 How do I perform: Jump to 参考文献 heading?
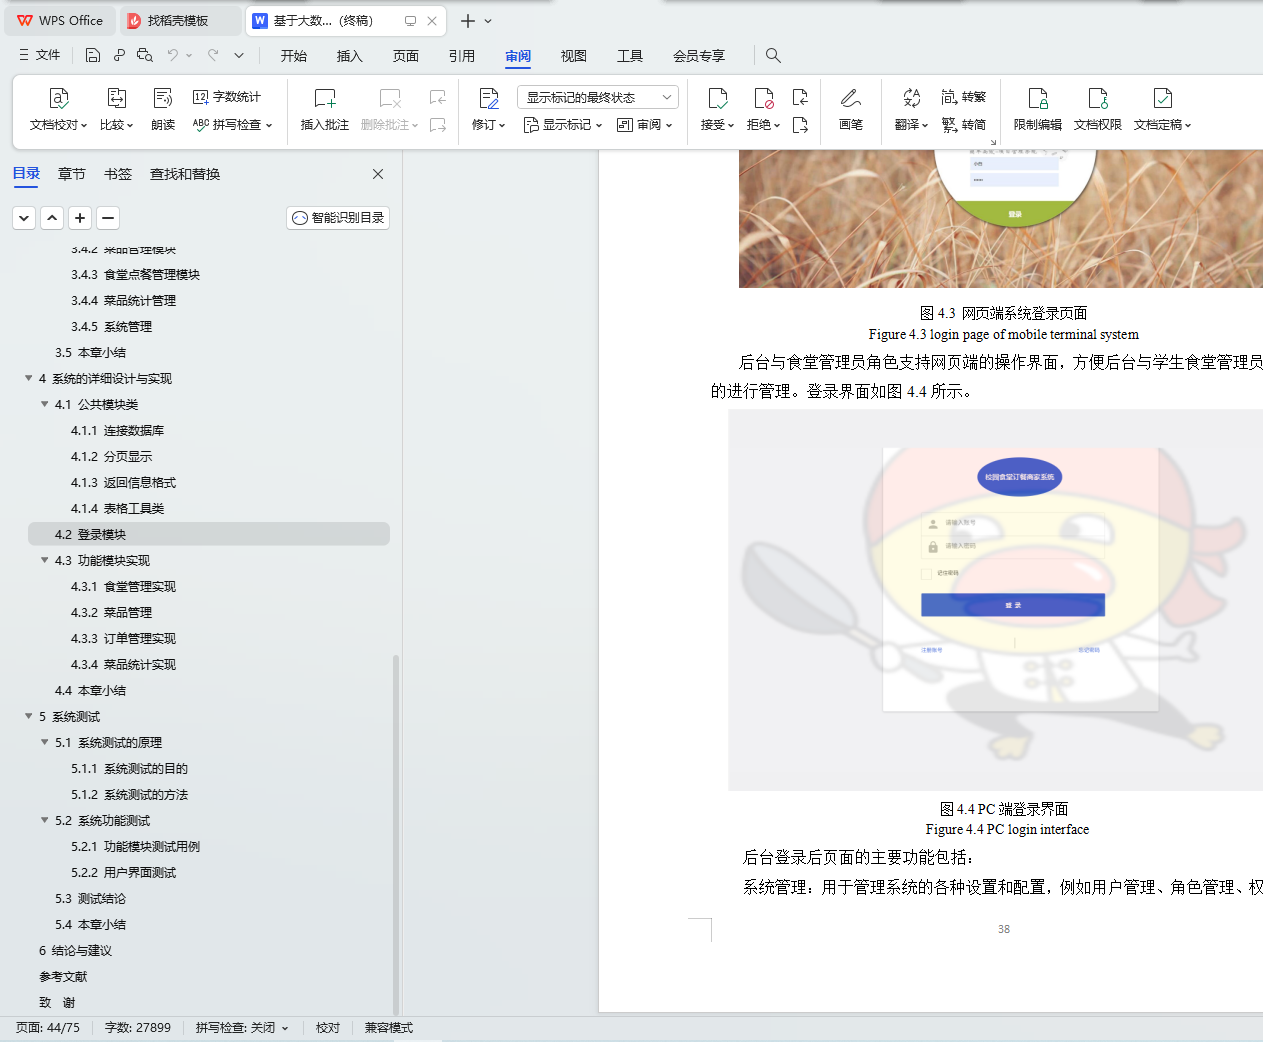point(63,976)
